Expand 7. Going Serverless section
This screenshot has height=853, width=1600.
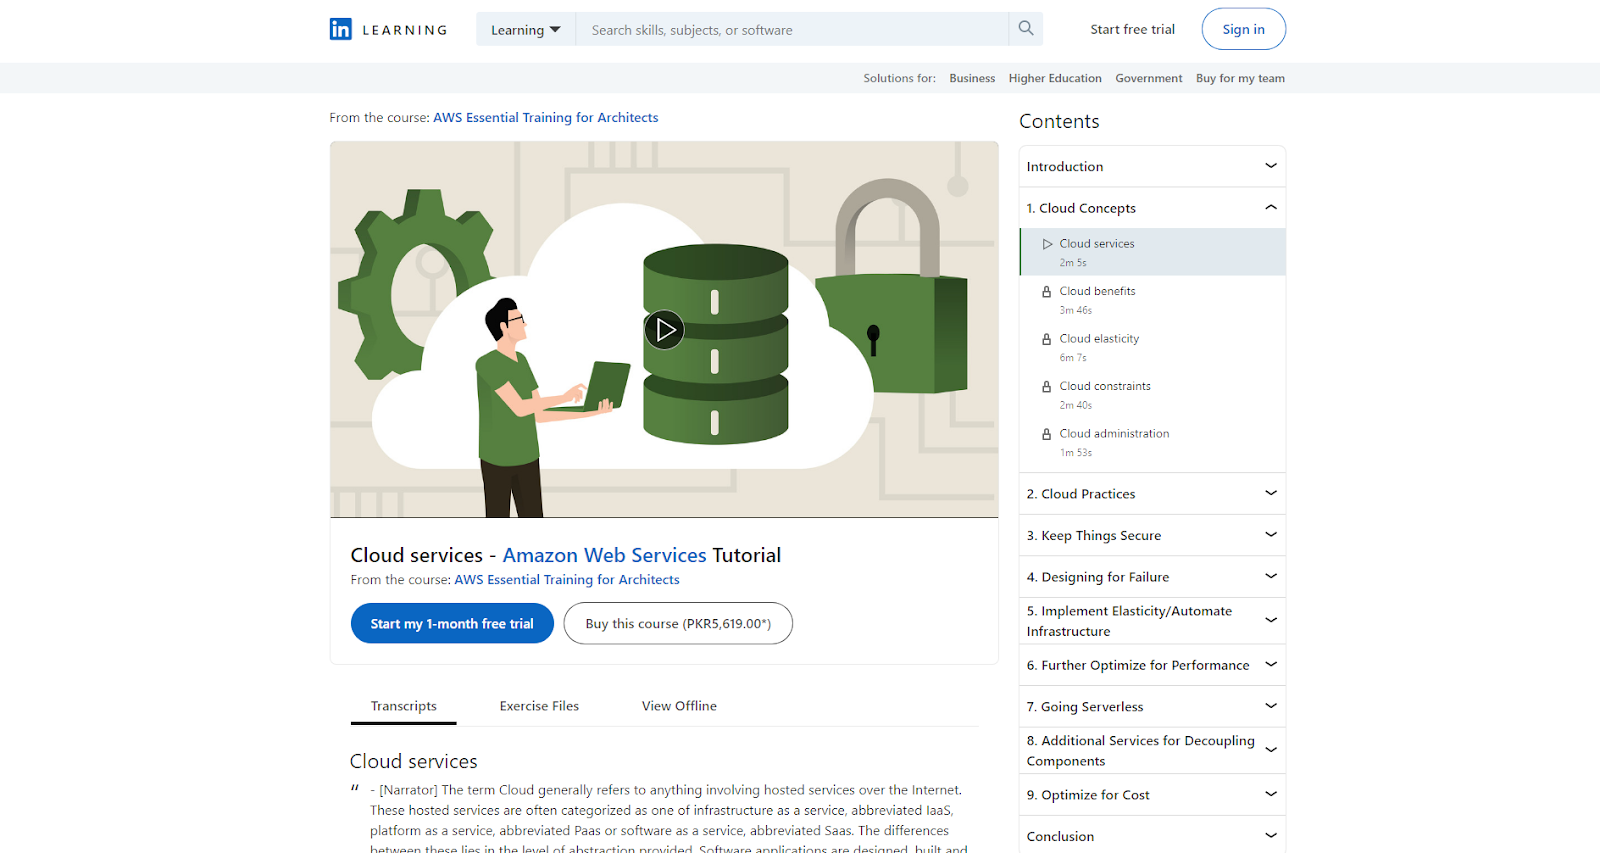(1152, 706)
